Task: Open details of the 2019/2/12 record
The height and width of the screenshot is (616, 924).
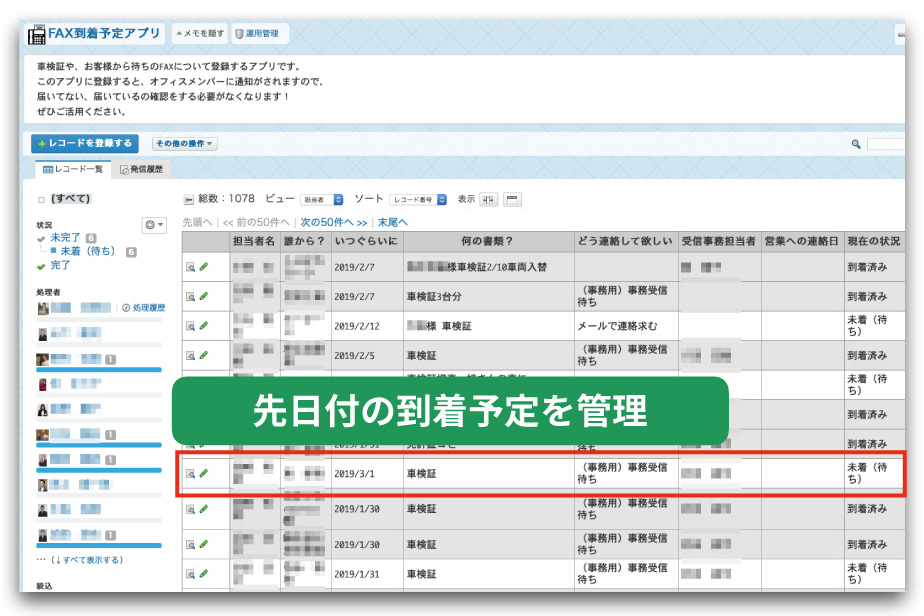Action: tap(190, 326)
